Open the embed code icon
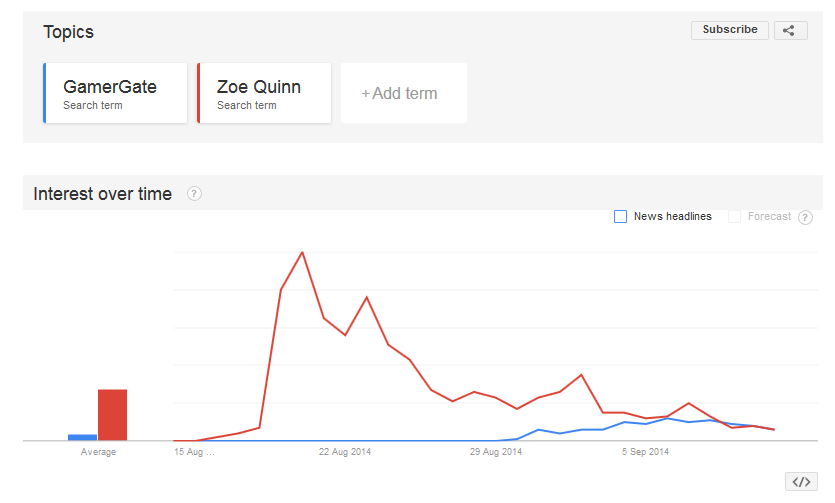The image size is (835, 503). 801,481
